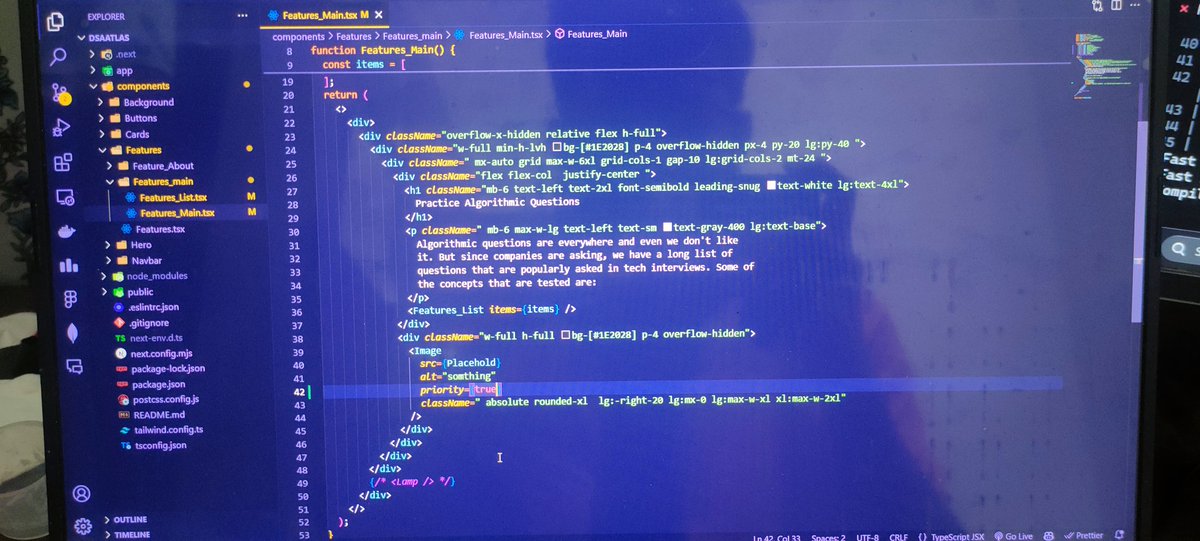1200x541 pixels.
Task: Open the Accounts menu icon
Action: pyautogui.click(x=82, y=494)
